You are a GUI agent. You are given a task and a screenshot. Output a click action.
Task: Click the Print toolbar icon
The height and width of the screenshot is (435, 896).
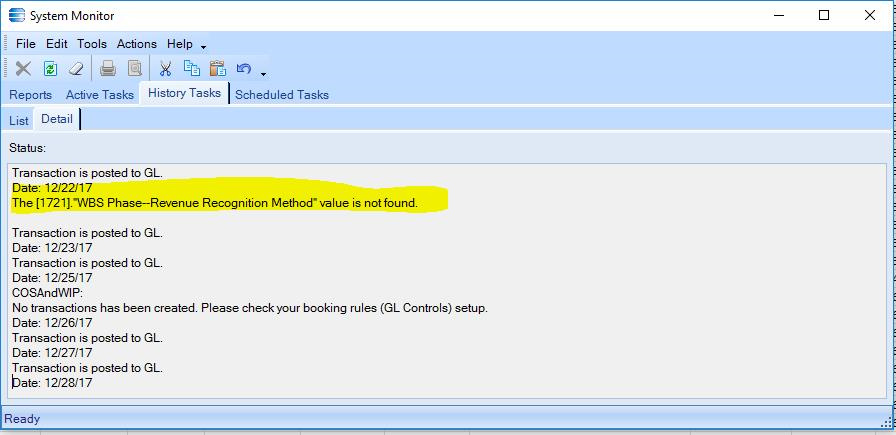tap(108, 69)
